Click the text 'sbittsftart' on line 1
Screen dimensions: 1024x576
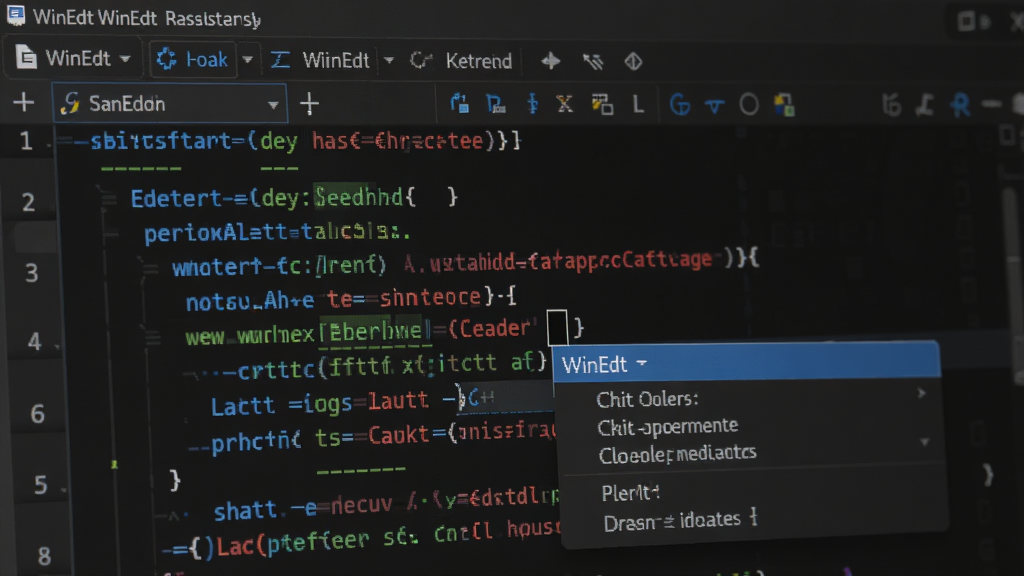[x=161, y=141]
